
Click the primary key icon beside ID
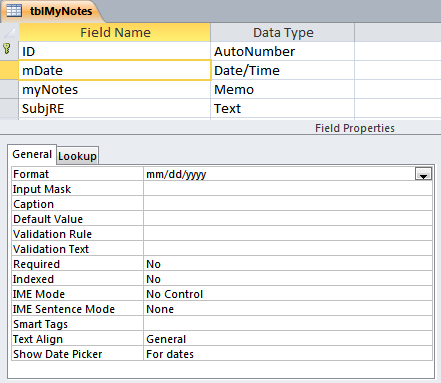tap(7, 49)
